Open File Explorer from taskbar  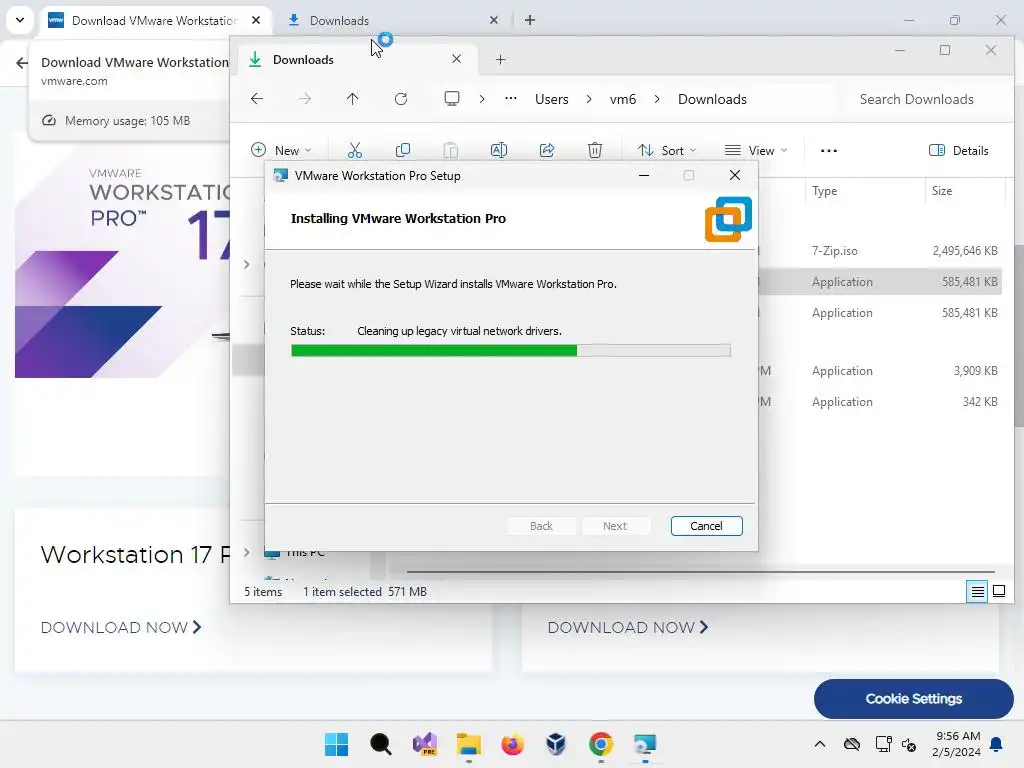(x=469, y=744)
